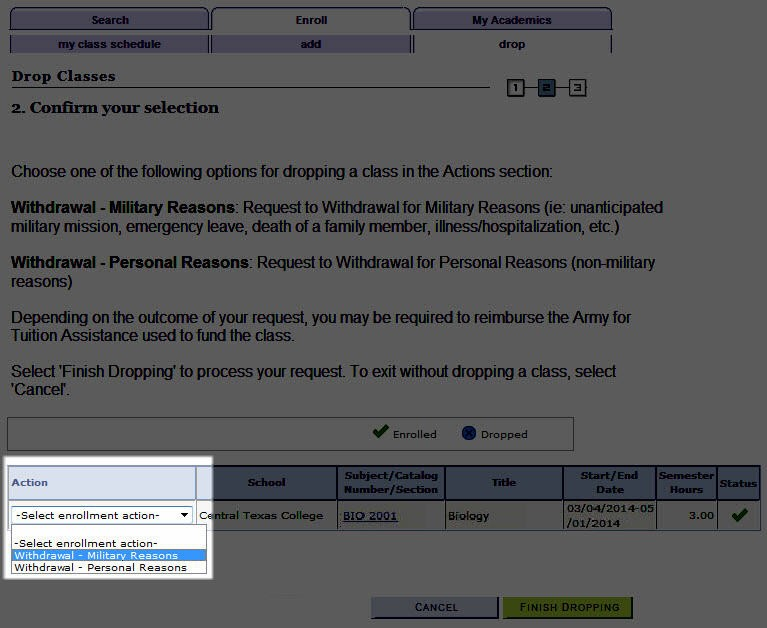The image size is (767, 628).
Task: Click the Title column header
Action: click(504, 483)
